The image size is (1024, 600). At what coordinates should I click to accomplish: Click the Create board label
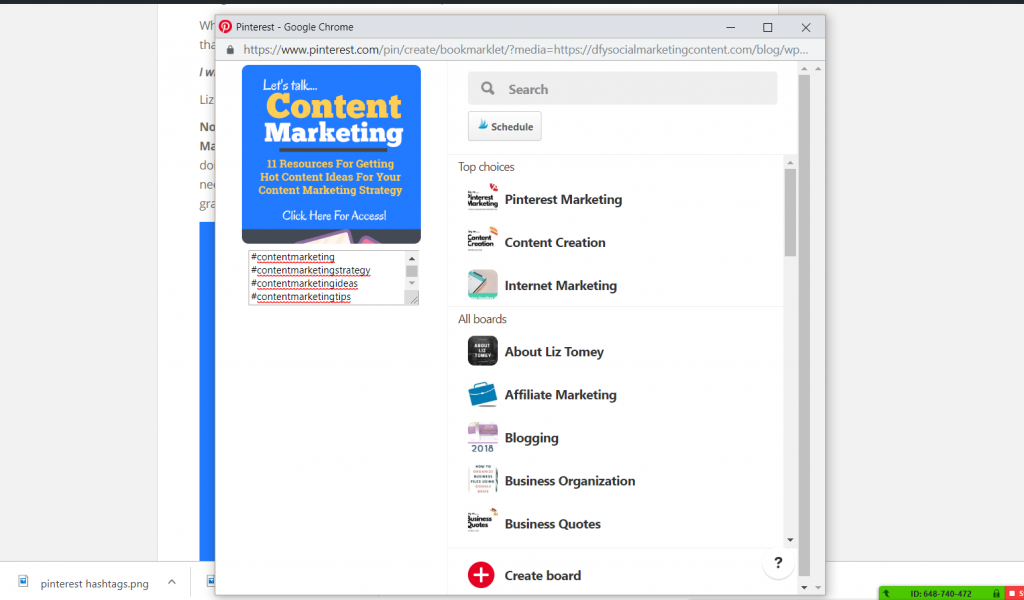pos(543,575)
